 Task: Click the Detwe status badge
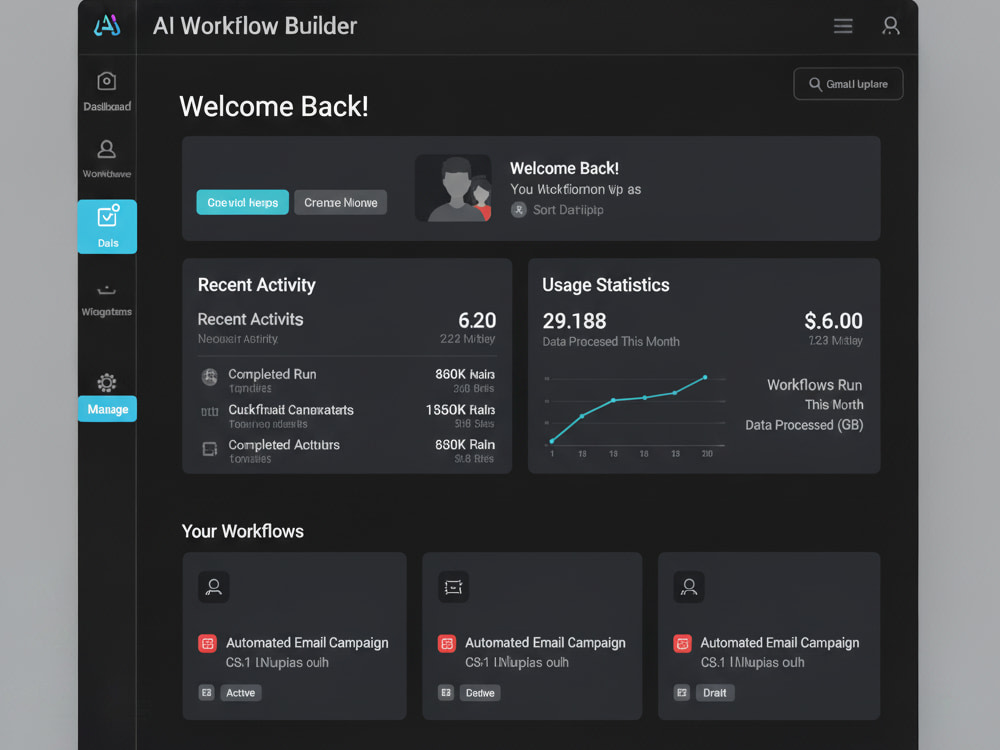pyautogui.click(x=480, y=693)
